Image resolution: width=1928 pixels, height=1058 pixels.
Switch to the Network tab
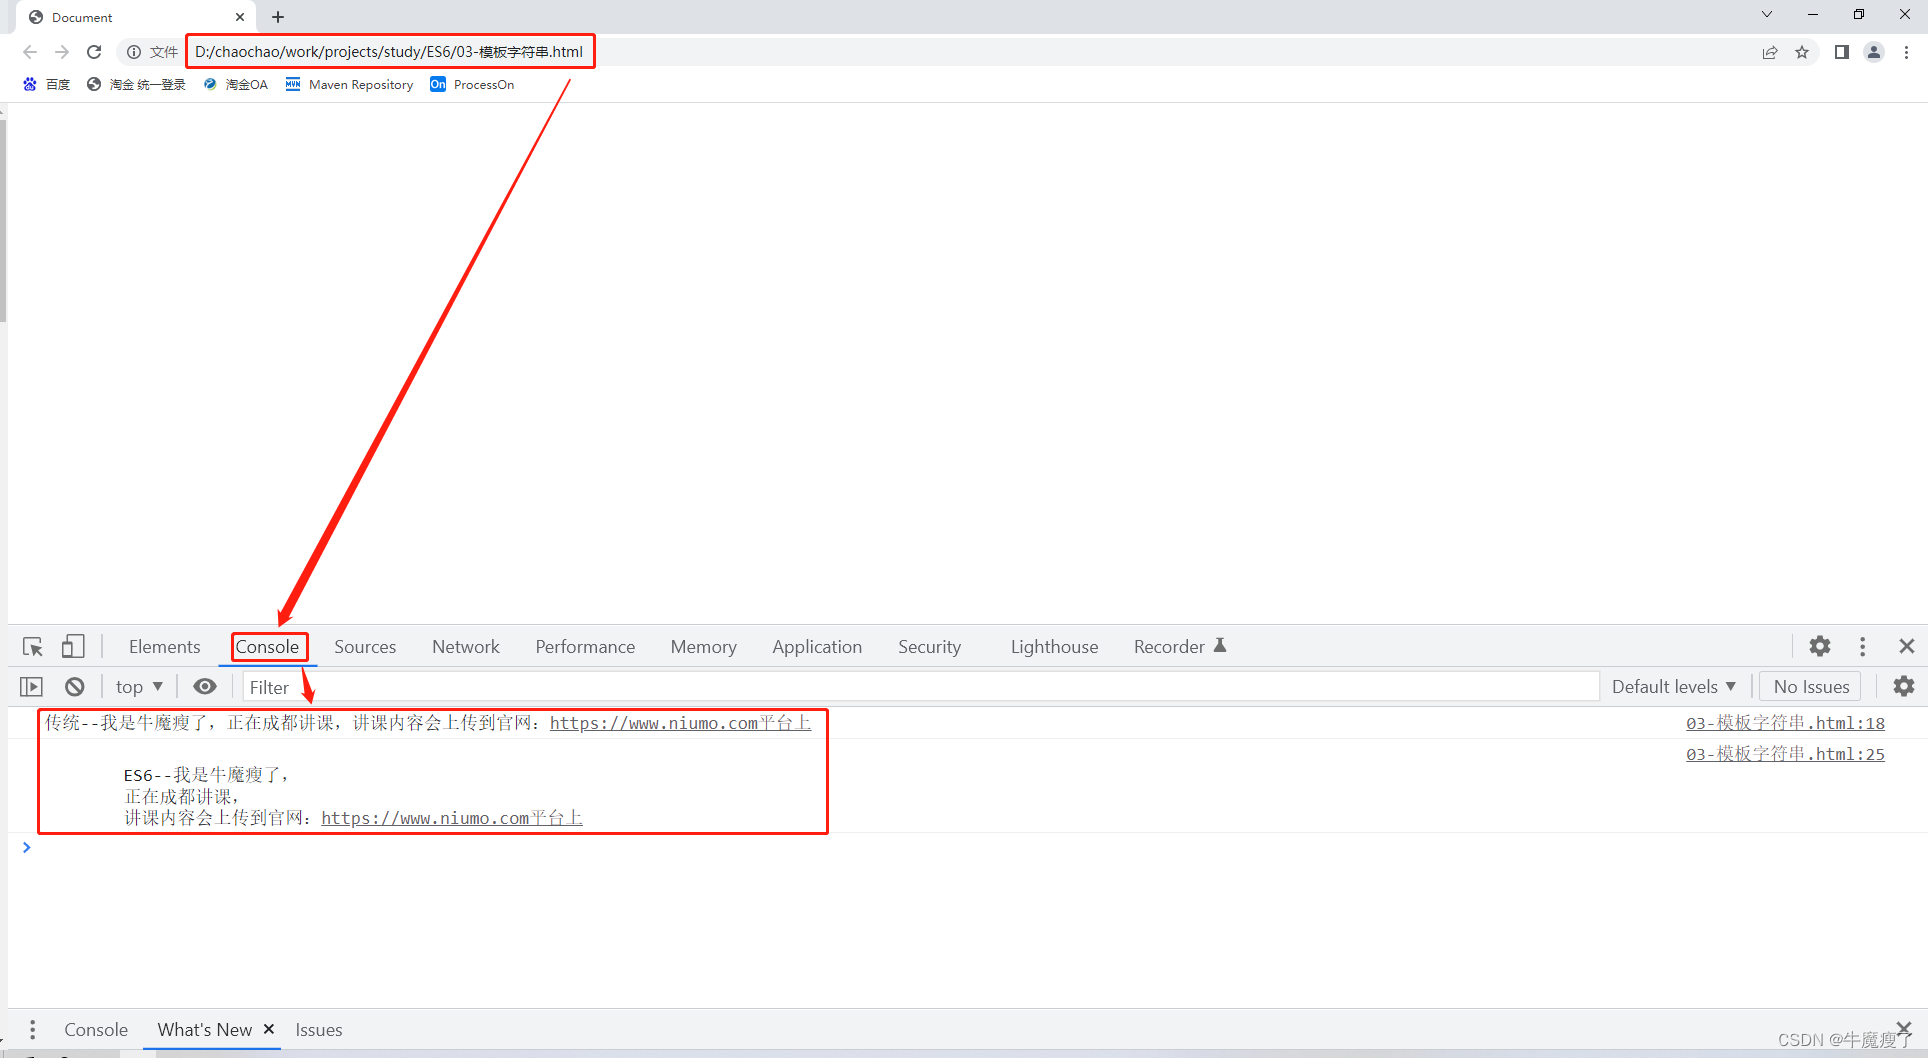coord(466,647)
